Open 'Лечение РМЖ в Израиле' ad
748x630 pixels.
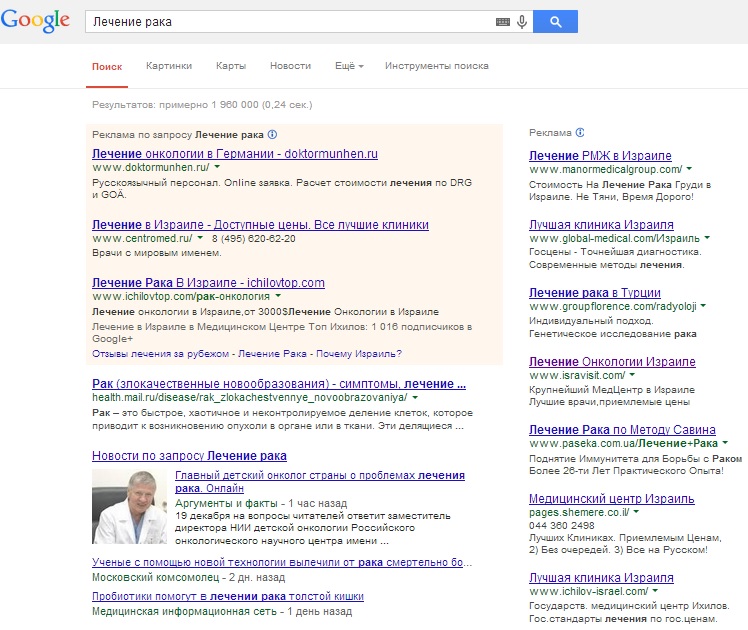600,155
